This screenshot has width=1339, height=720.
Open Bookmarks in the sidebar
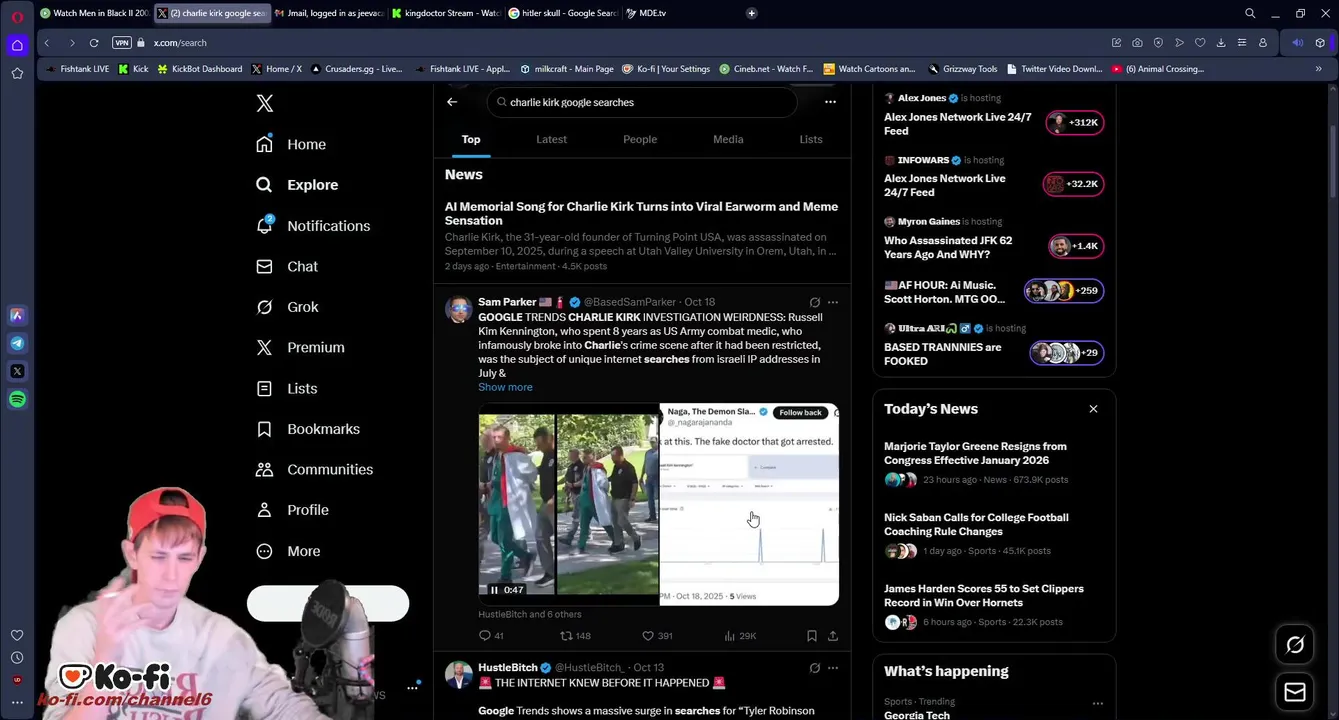pos(308,429)
